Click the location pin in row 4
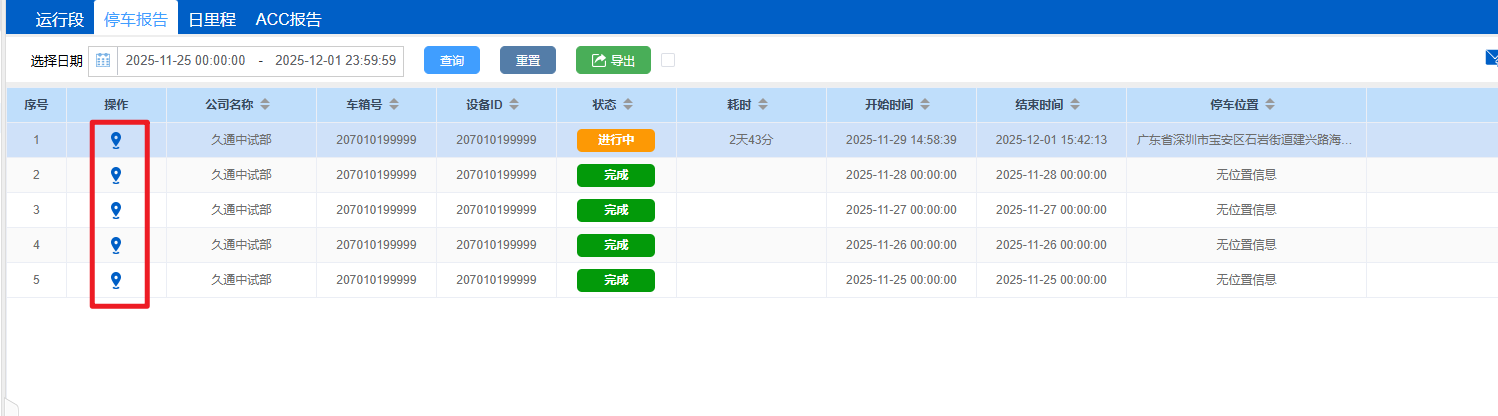 [116, 245]
